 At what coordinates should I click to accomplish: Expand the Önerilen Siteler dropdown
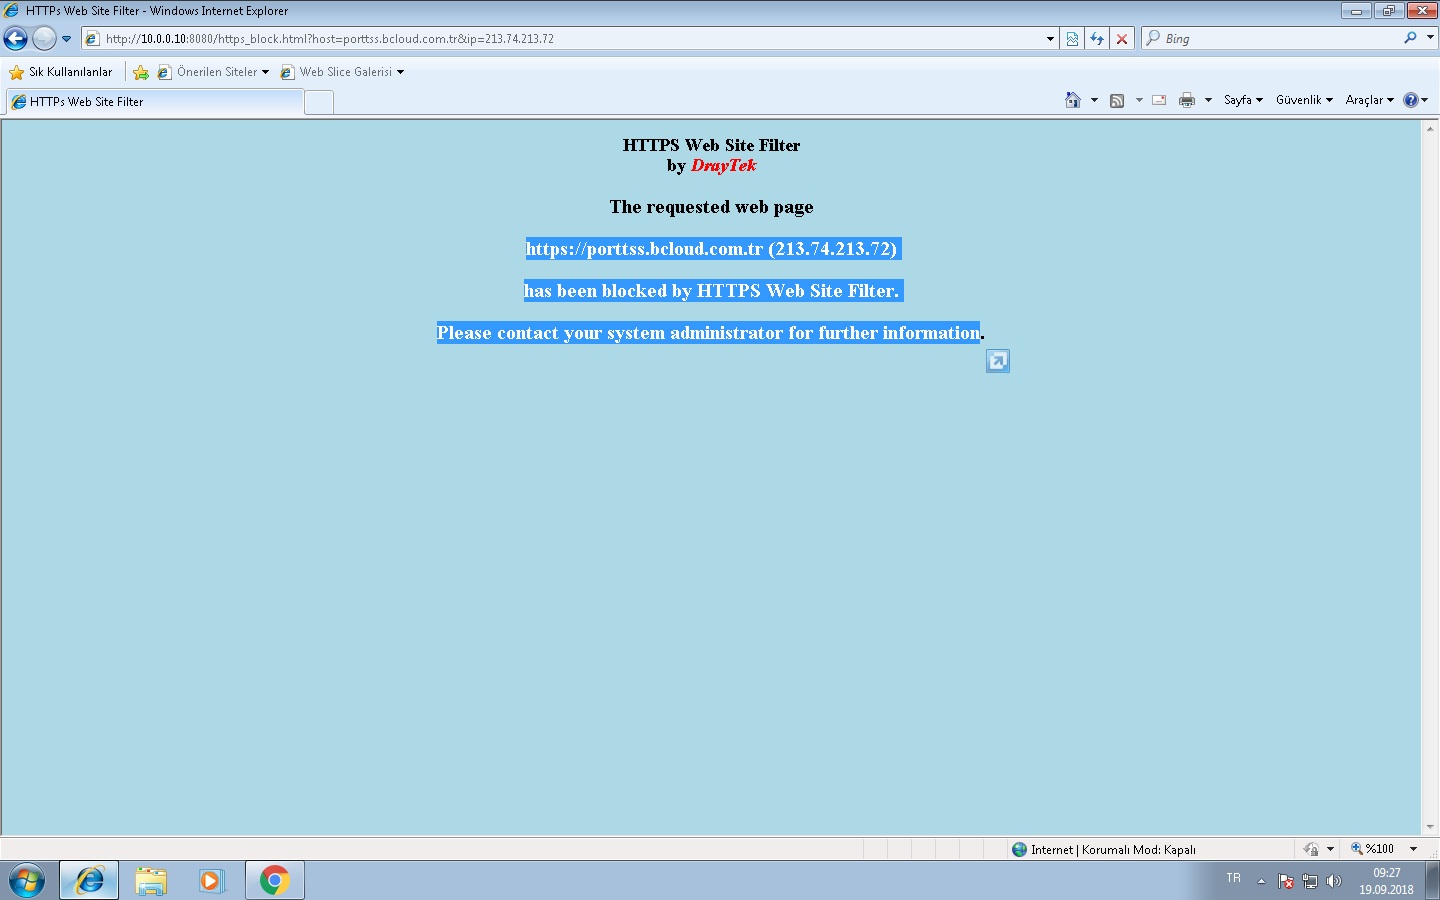(265, 72)
